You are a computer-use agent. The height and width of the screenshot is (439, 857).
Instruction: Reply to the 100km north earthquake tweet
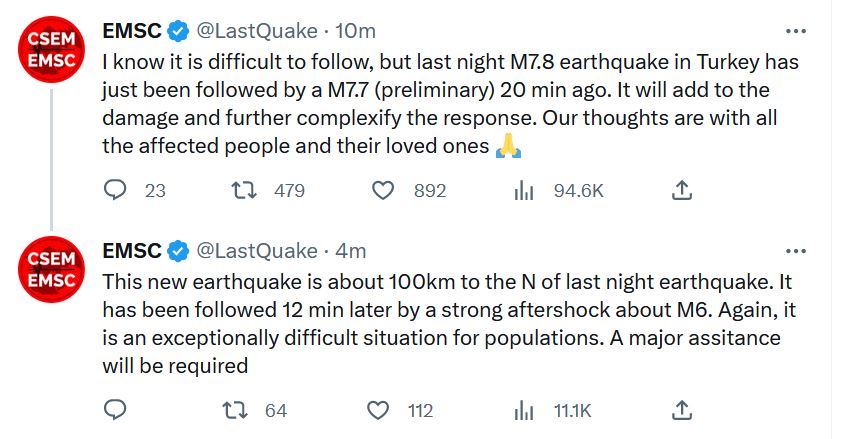116,410
